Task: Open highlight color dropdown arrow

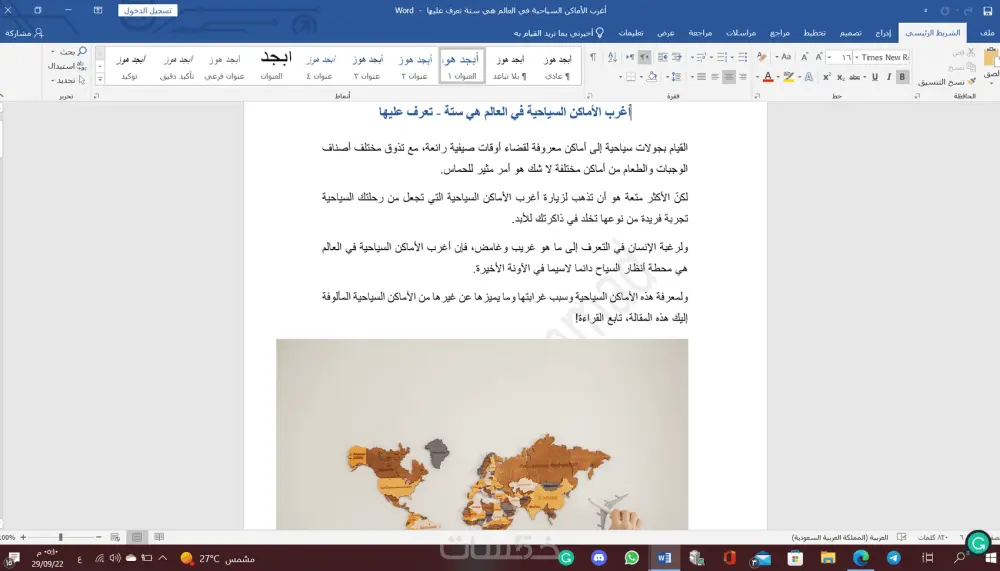Action: (779, 77)
